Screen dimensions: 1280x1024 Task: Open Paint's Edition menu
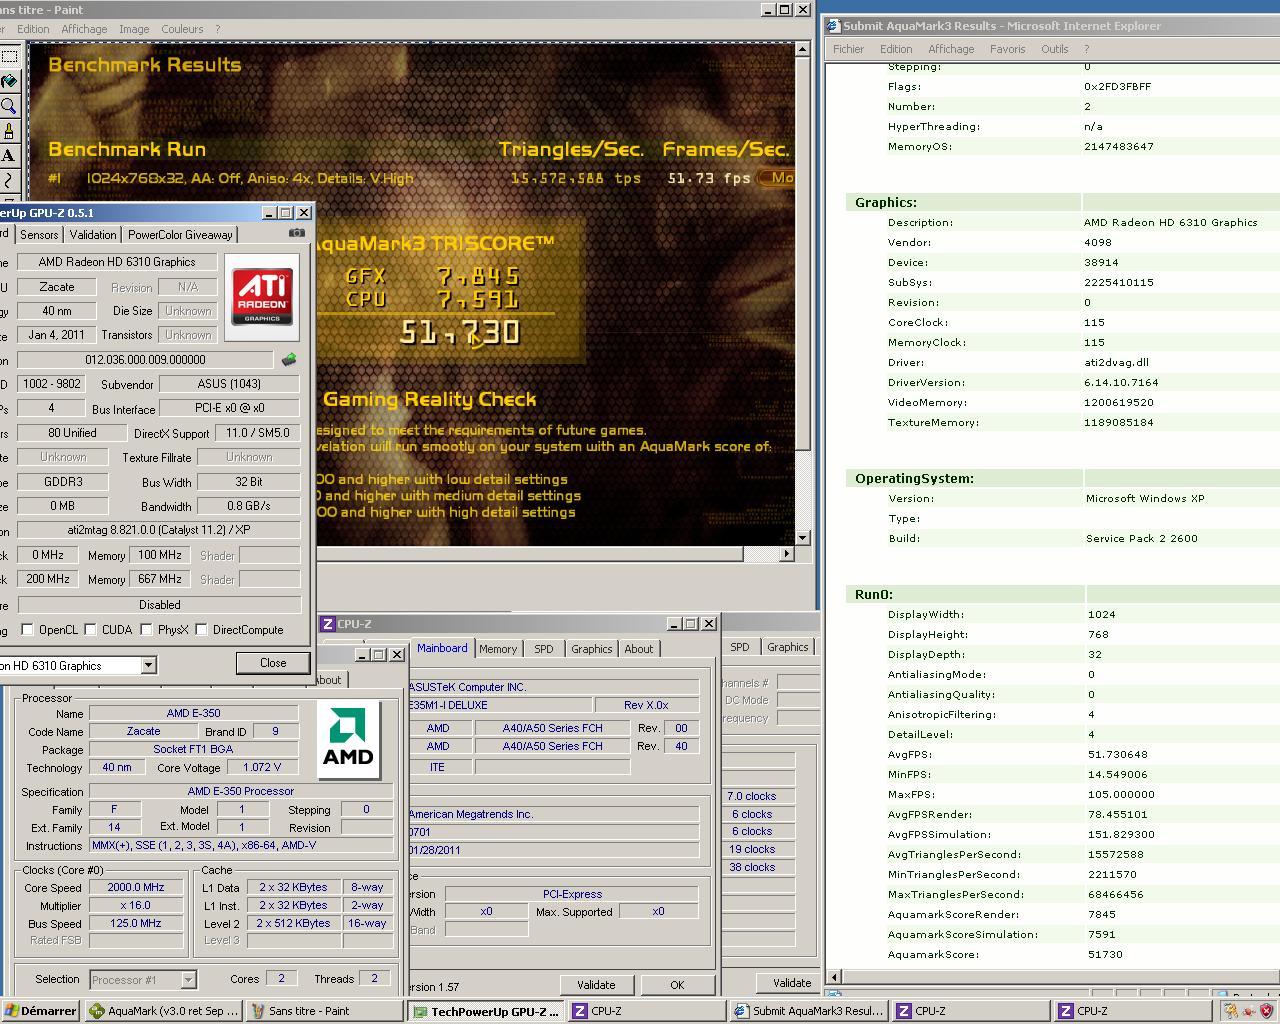[x=32, y=29]
